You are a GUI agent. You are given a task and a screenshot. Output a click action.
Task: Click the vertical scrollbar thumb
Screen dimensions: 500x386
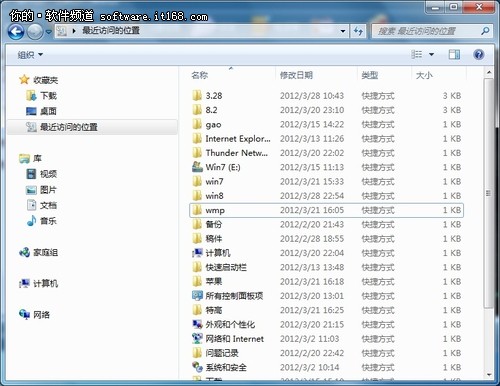tap(489, 193)
